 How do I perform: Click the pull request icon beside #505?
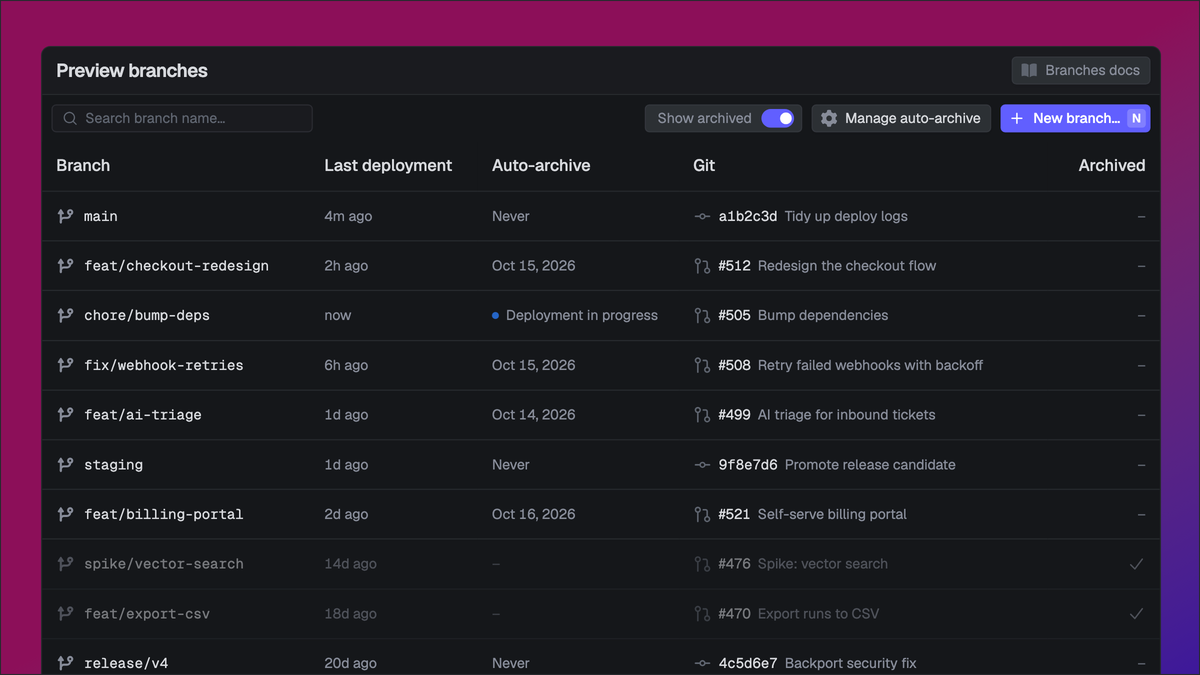point(702,315)
